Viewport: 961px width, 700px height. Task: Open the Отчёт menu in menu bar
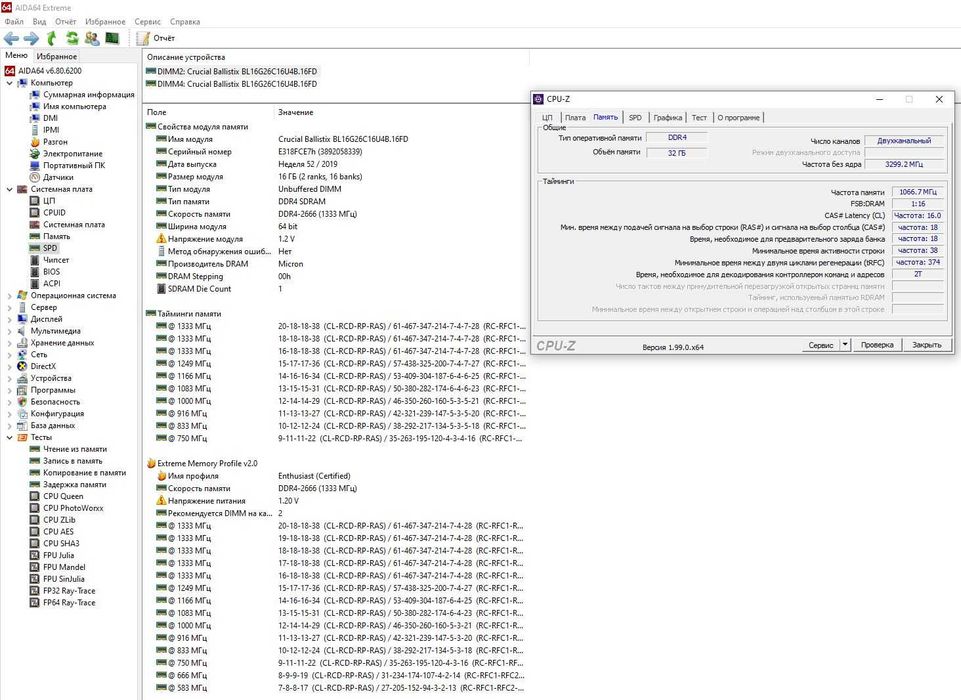(x=66, y=21)
